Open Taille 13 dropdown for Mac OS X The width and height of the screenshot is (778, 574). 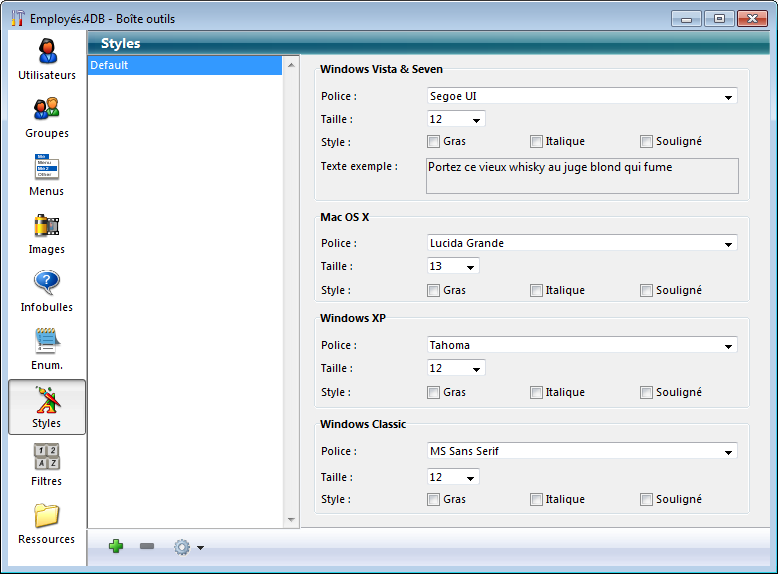click(453, 266)
